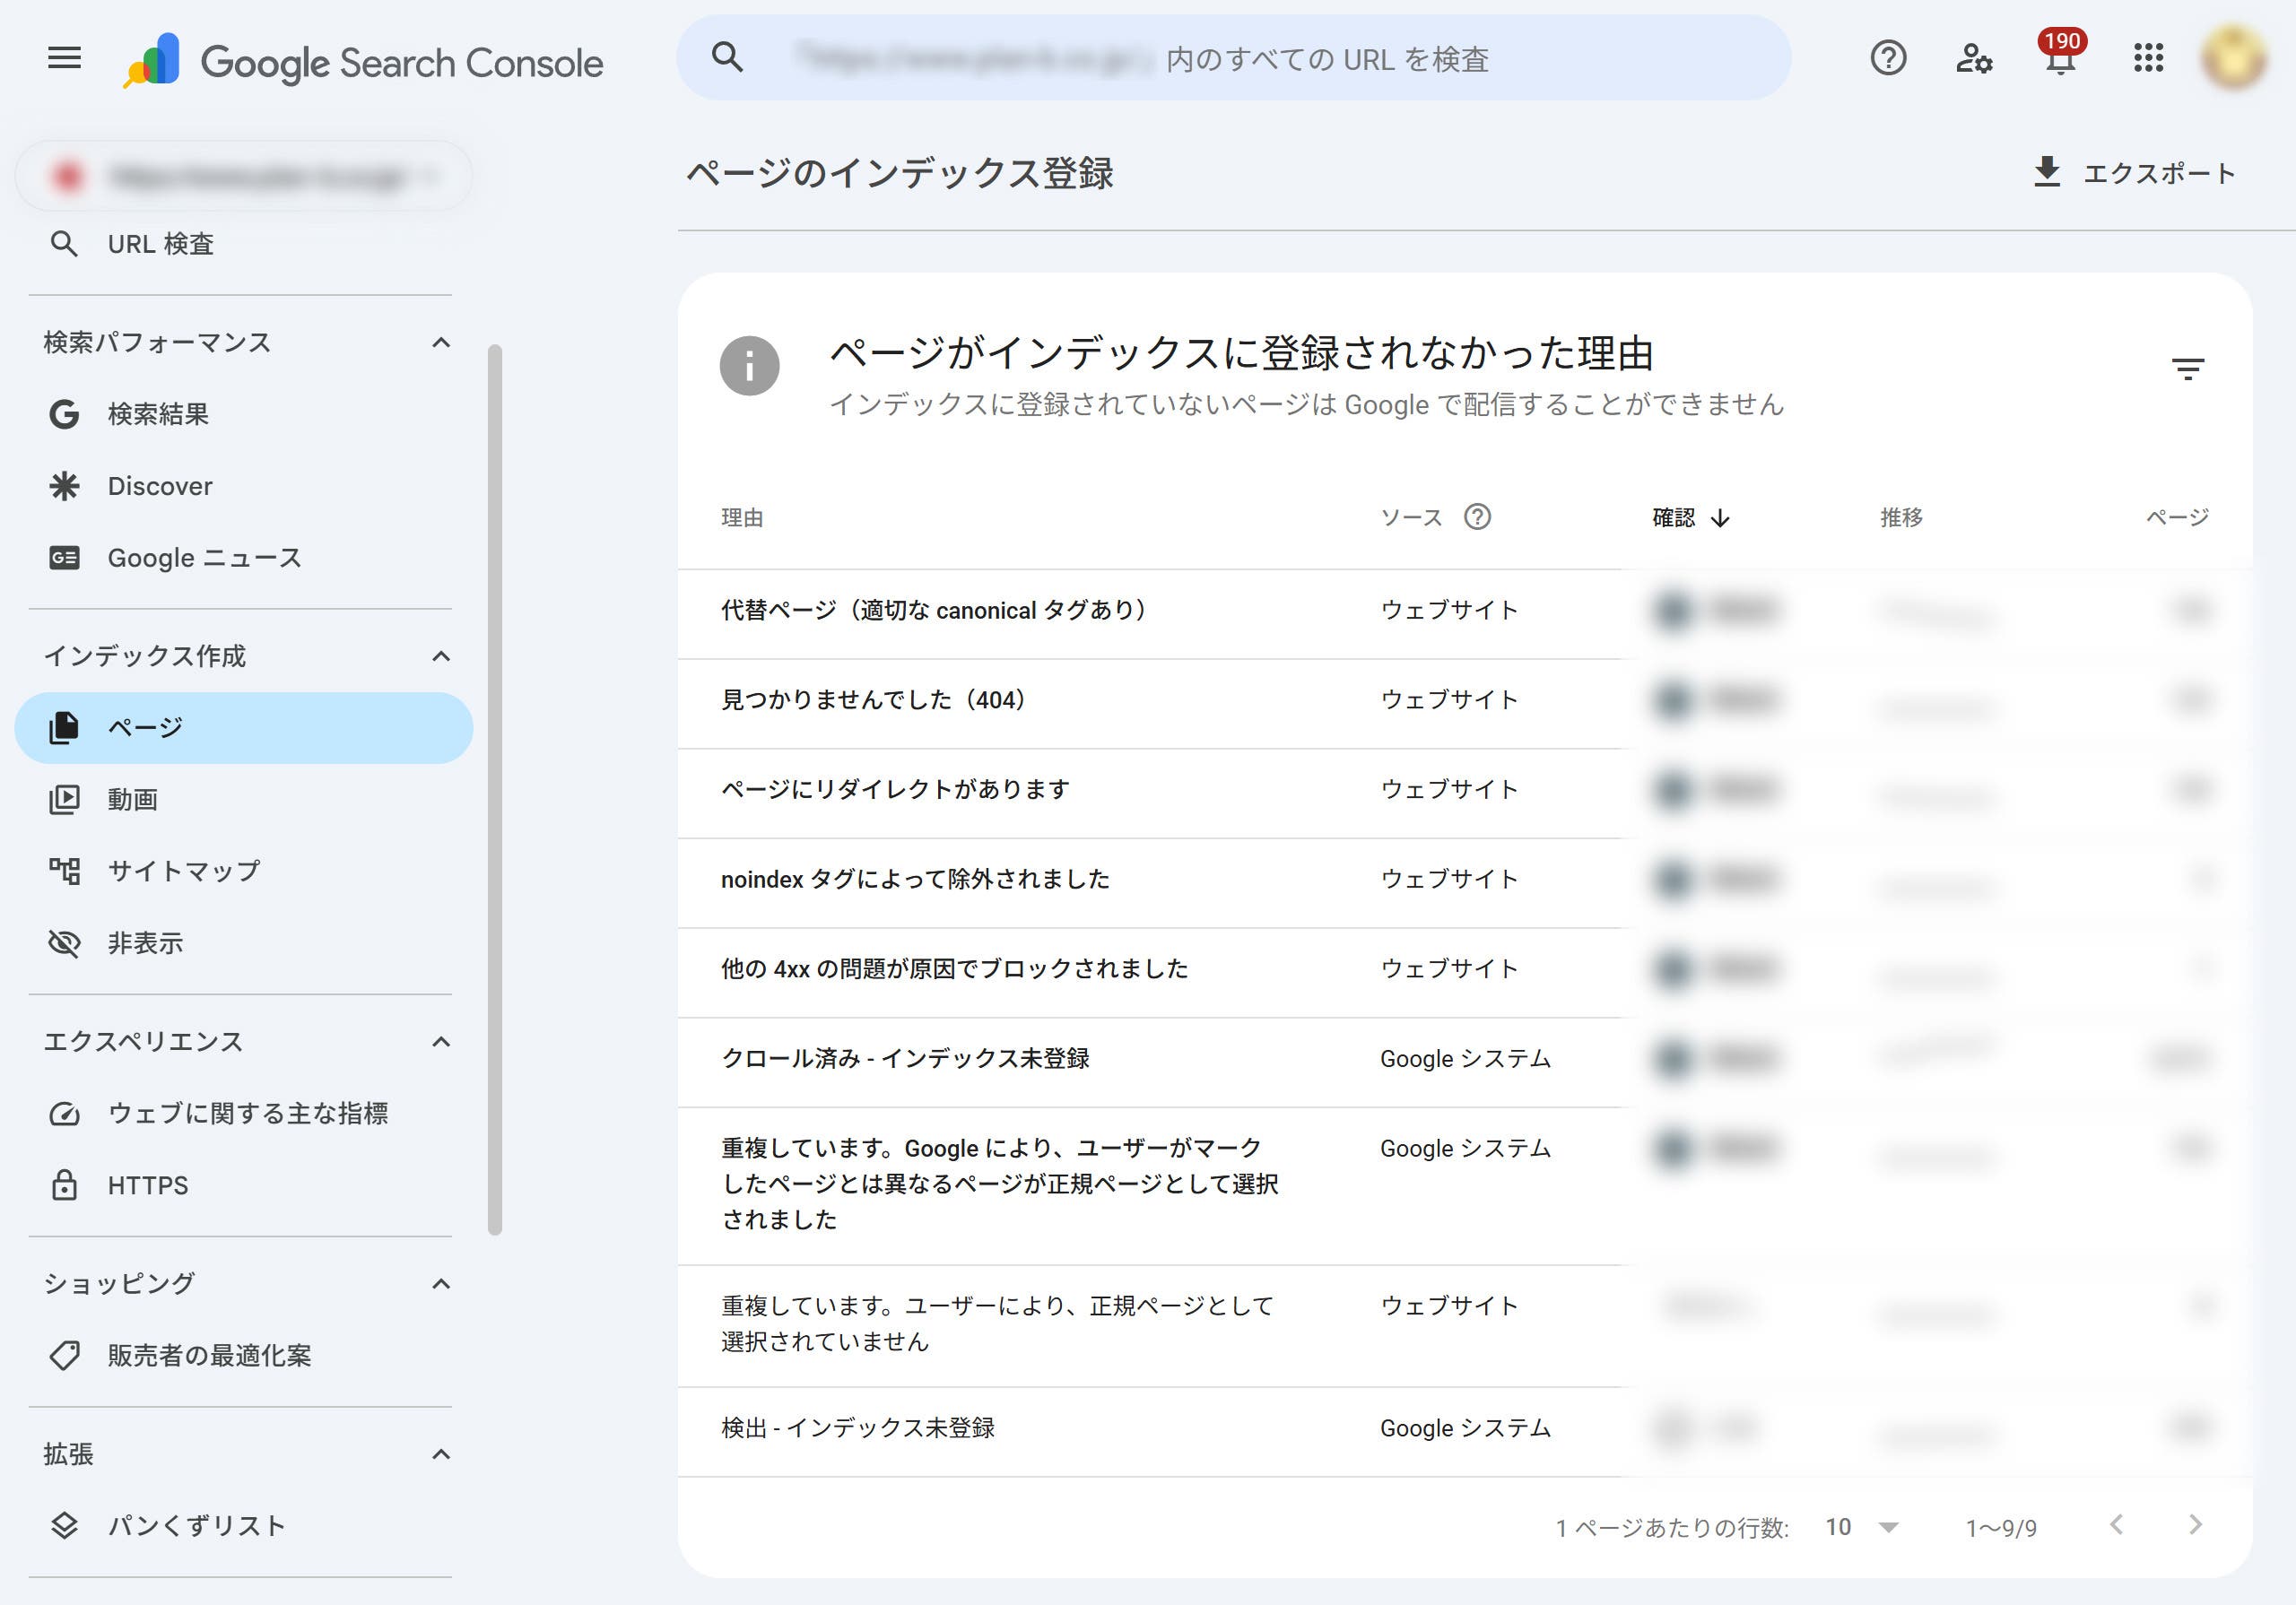
Task: Click the 1〜9/9 pagination text
Action: [x=2001, y=1528]
